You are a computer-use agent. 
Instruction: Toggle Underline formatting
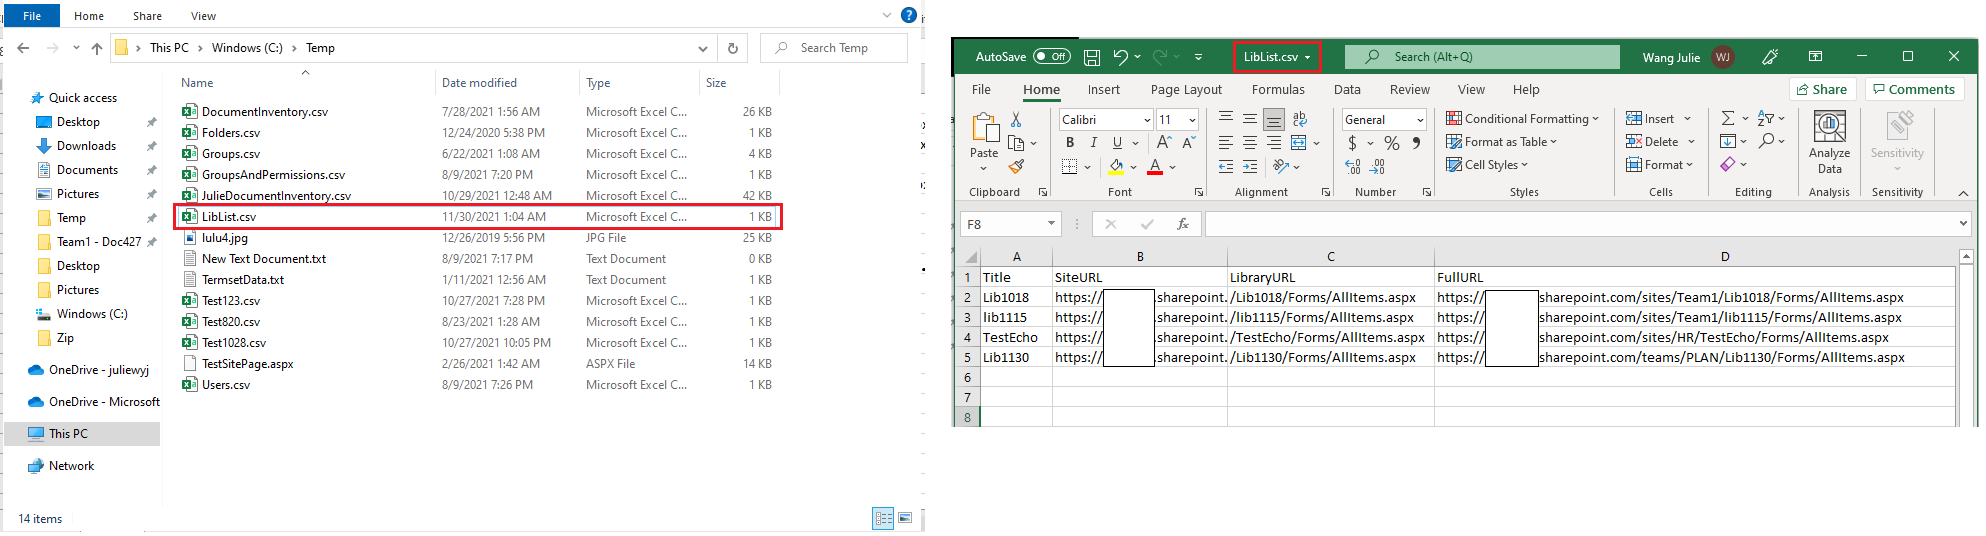pyautogui.click(x=1117, y=143)
